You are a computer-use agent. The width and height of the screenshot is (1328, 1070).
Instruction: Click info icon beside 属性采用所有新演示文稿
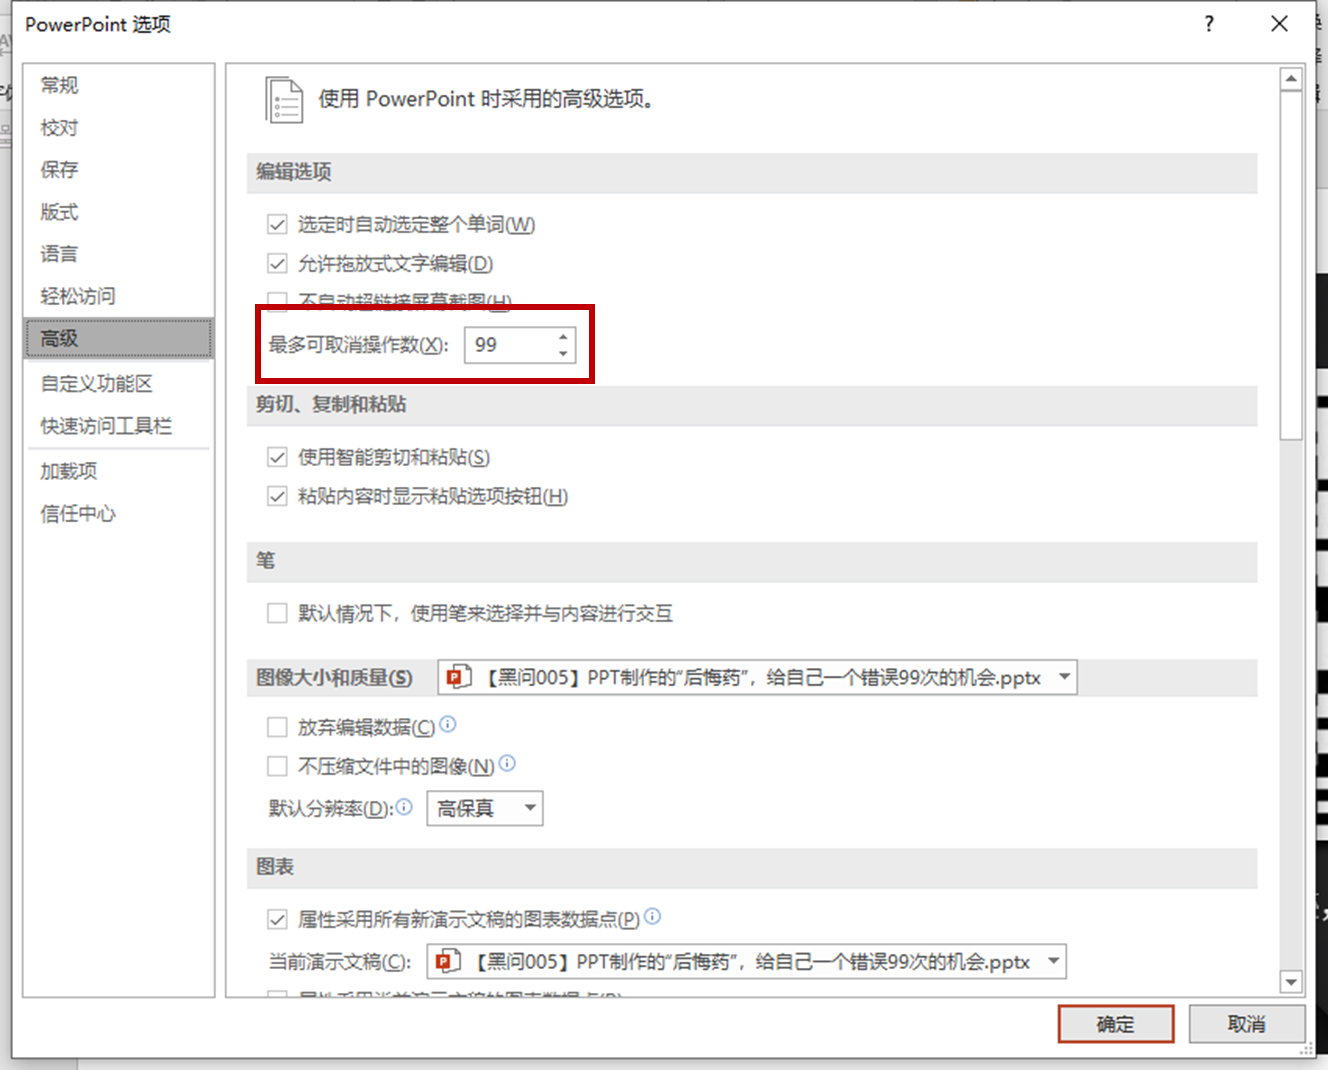point(652,916)
